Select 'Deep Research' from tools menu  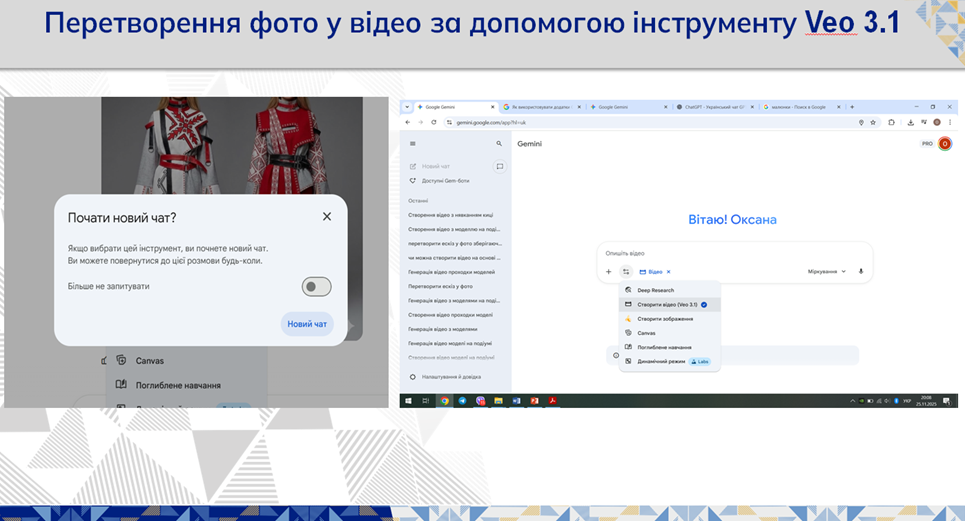656,290
